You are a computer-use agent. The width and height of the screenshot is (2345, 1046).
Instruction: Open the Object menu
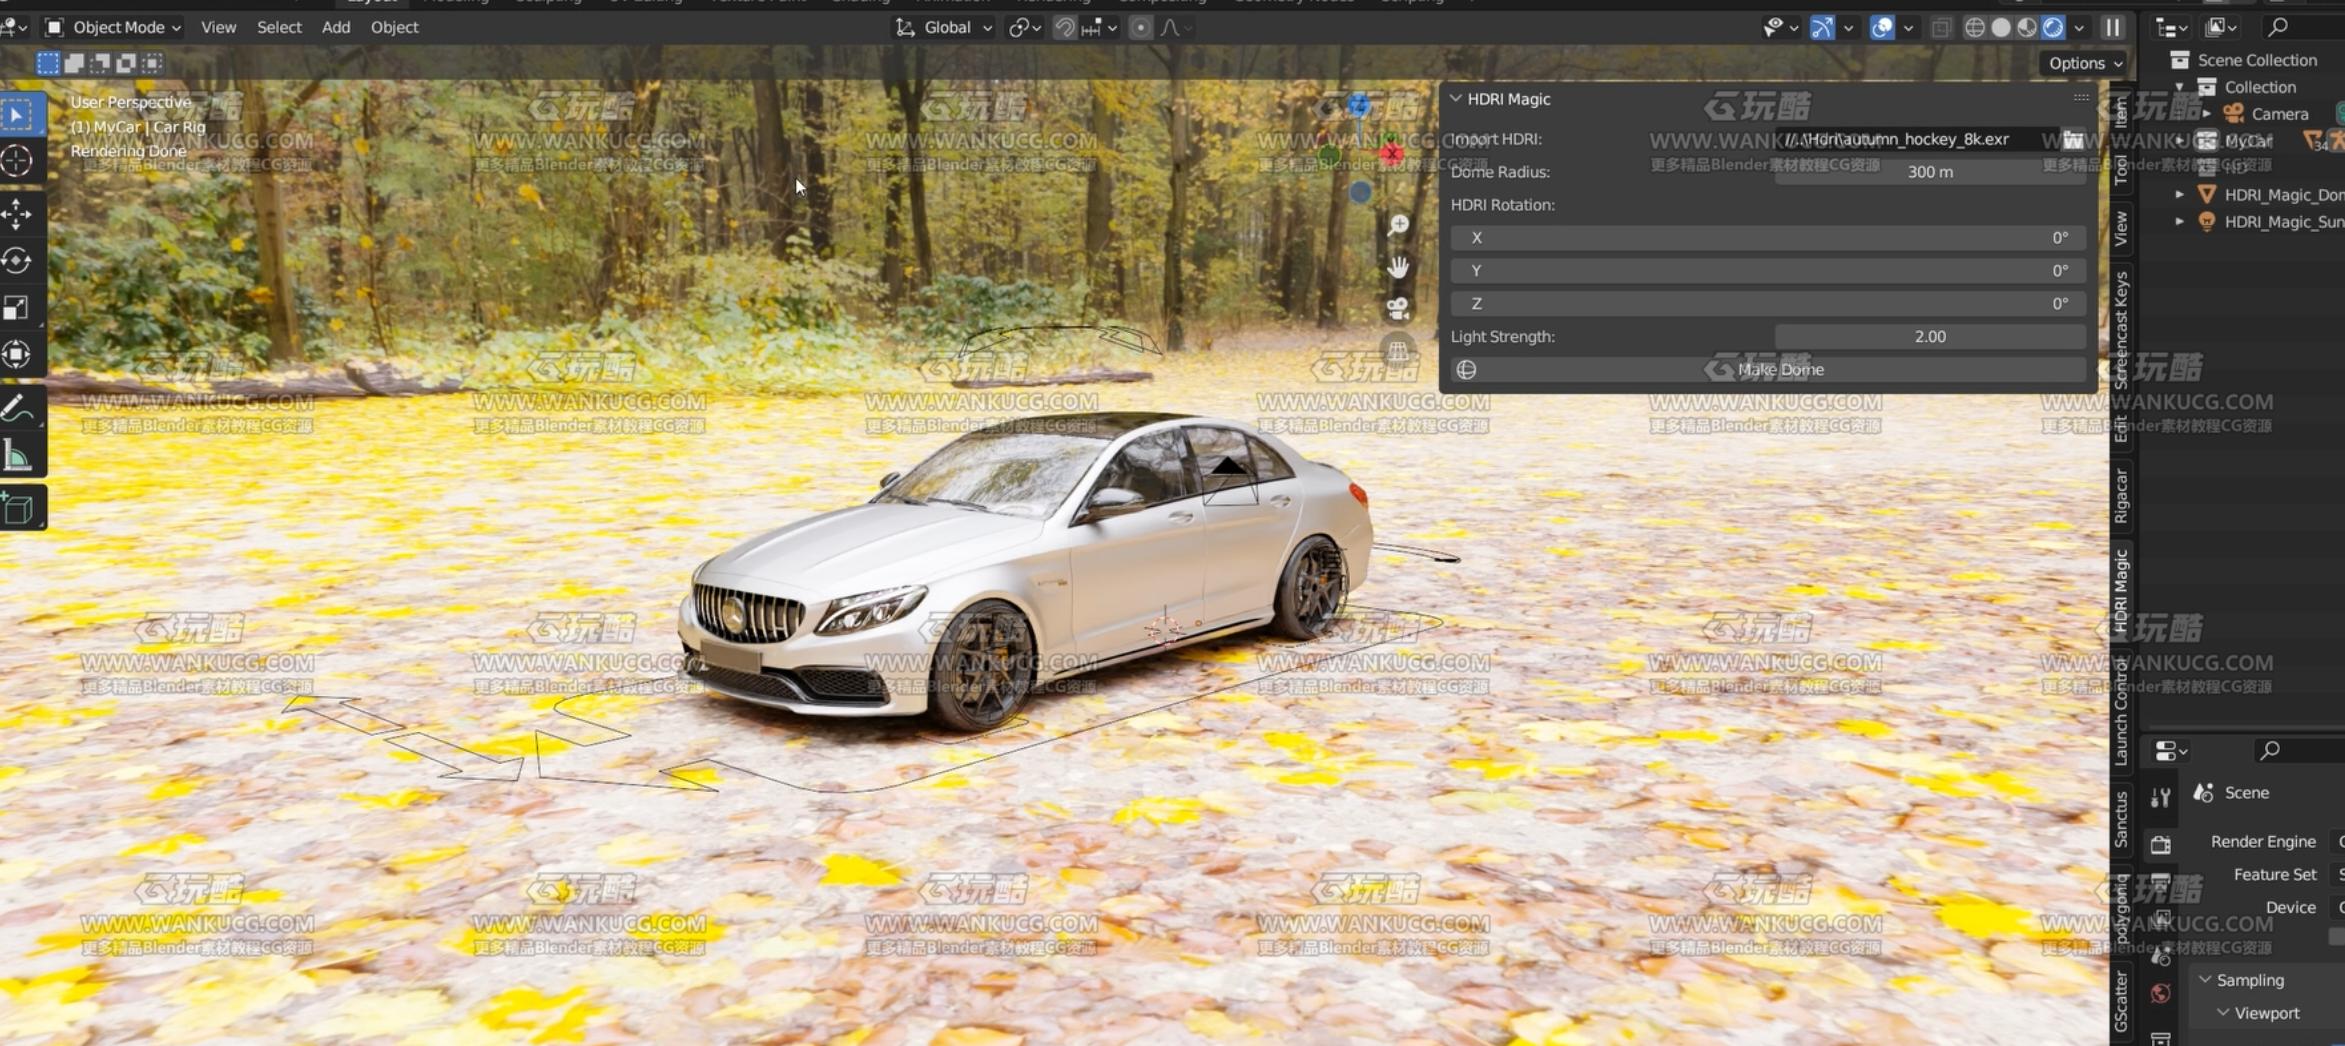click(394, 28)
